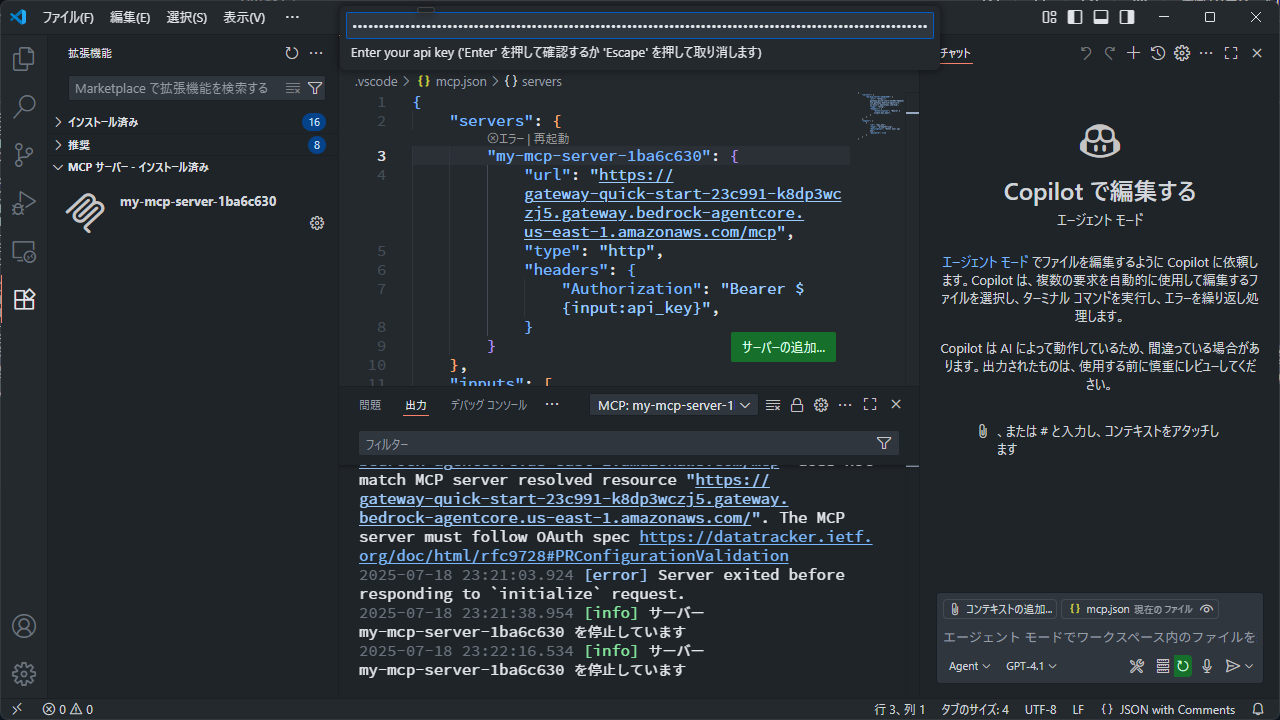Close the bottom output panel

pyautogui.click(x=896, y=405)
